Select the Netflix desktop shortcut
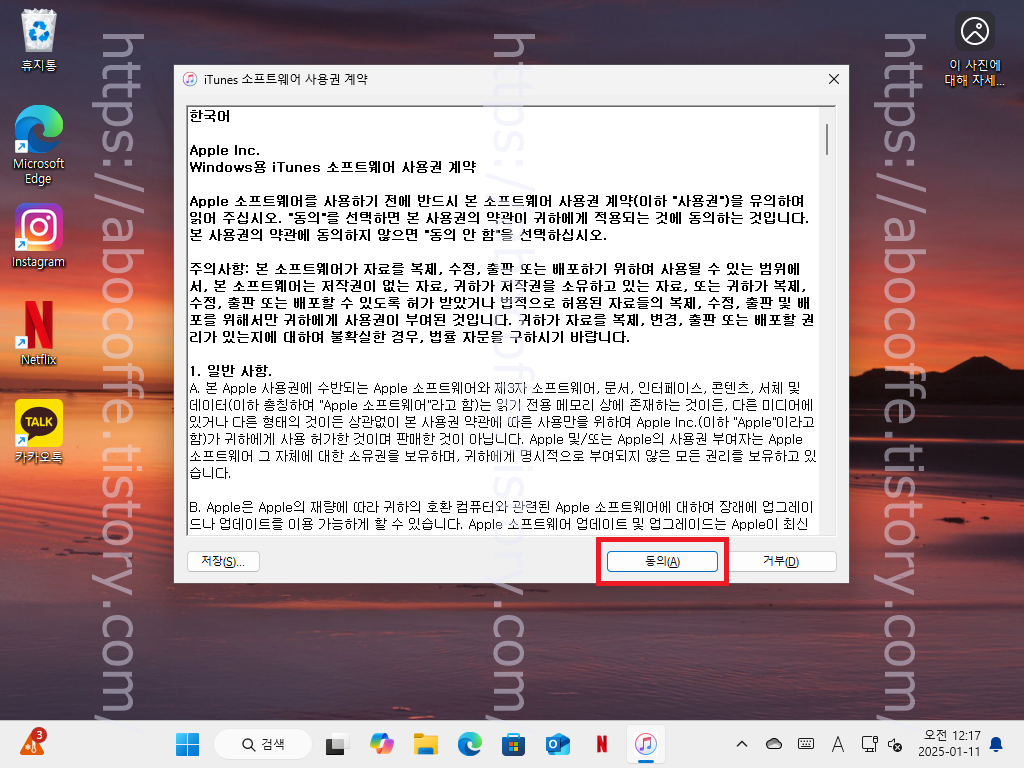This screenshot has height=768, width=1024. [39, 333]
